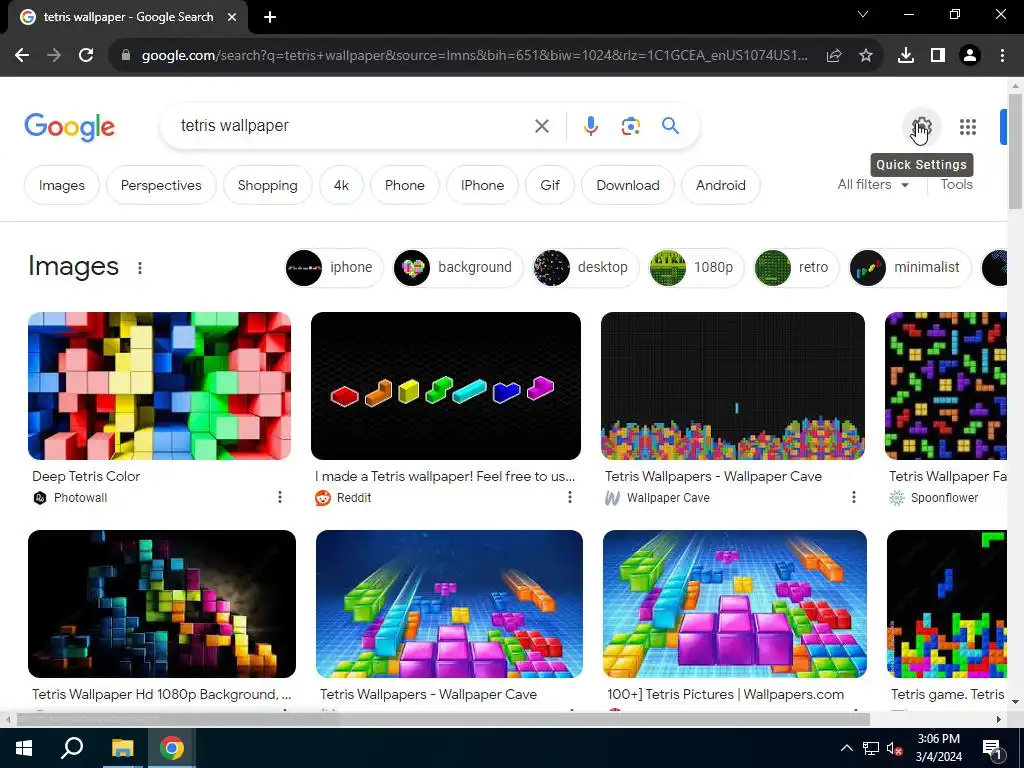Toggle Chrome side panel
The width and height of the screenshot is (1024, 768).
click(x=938, y=56)
